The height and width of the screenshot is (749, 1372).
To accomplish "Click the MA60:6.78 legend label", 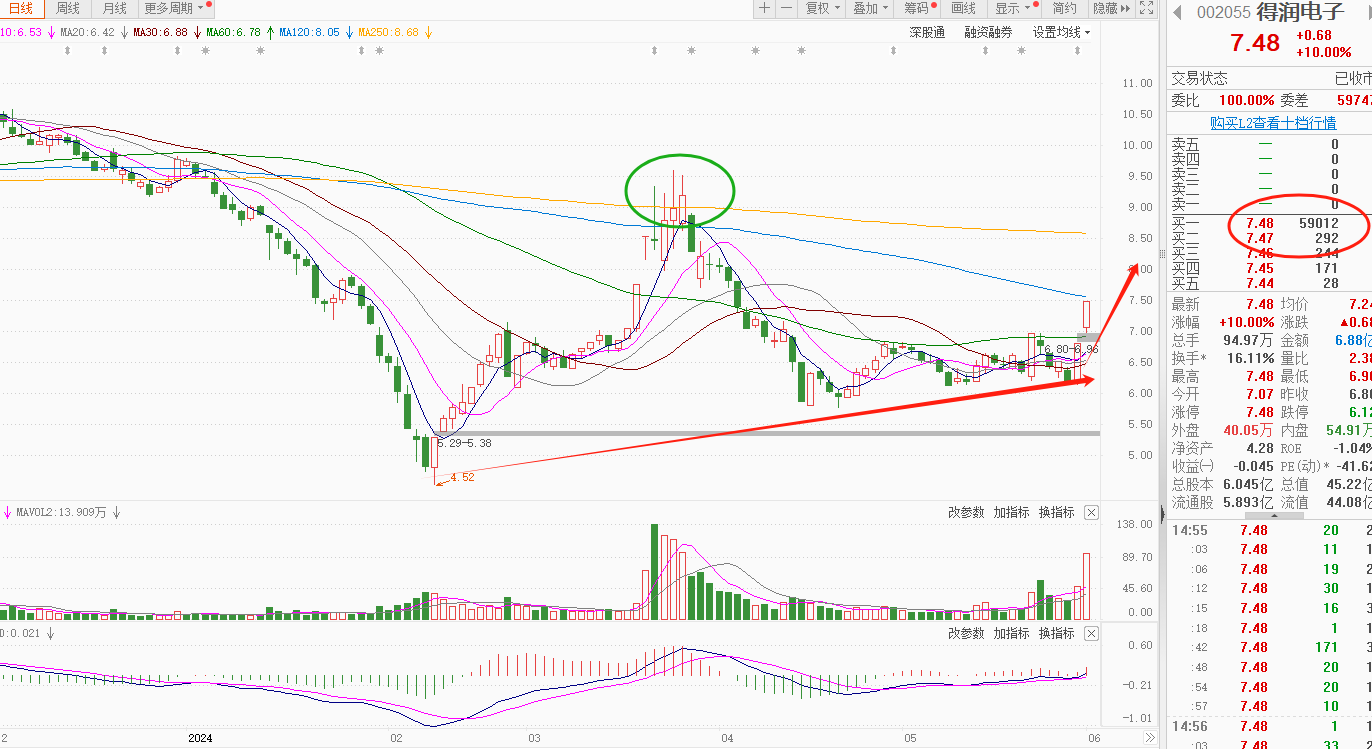I will point(234,32).
